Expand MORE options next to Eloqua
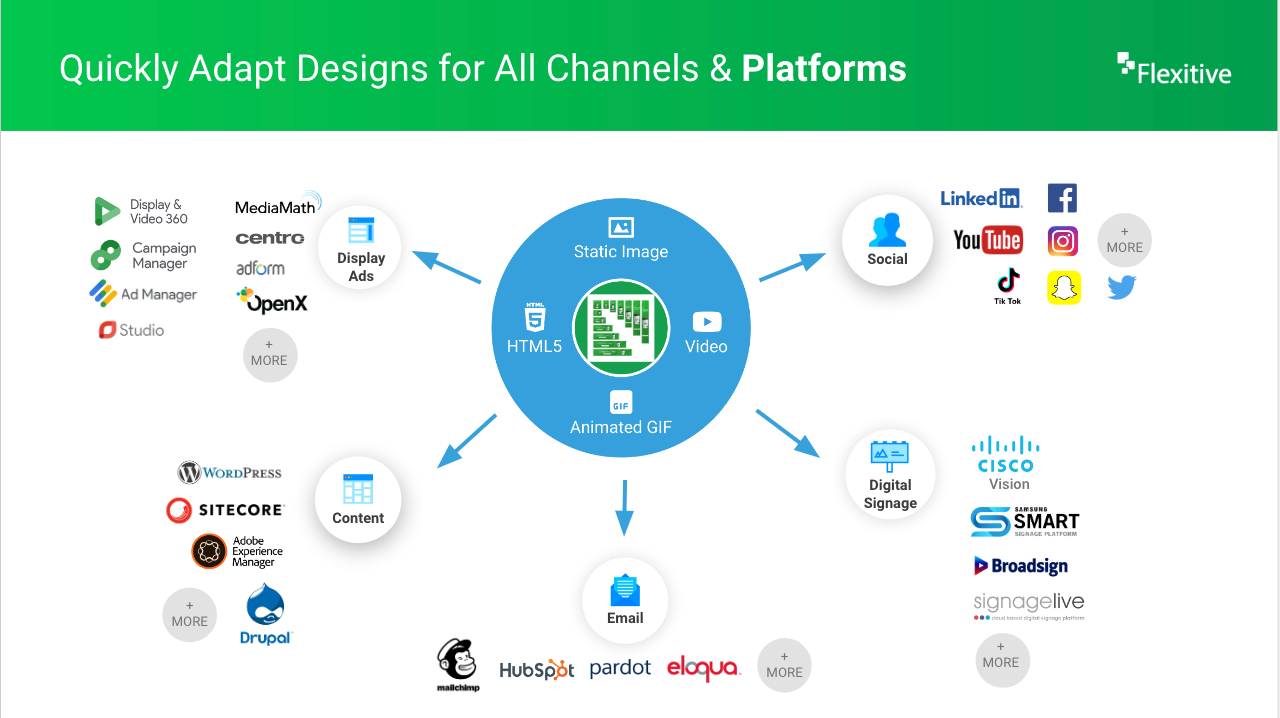The height and width of the screenshot is (718, 1280). tap(784, 665)
